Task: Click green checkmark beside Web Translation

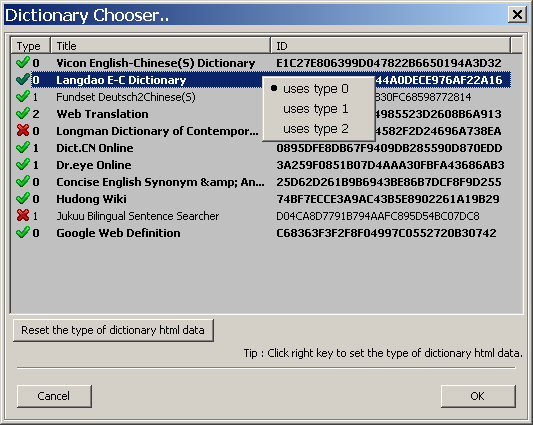Action: click(23, 114)
